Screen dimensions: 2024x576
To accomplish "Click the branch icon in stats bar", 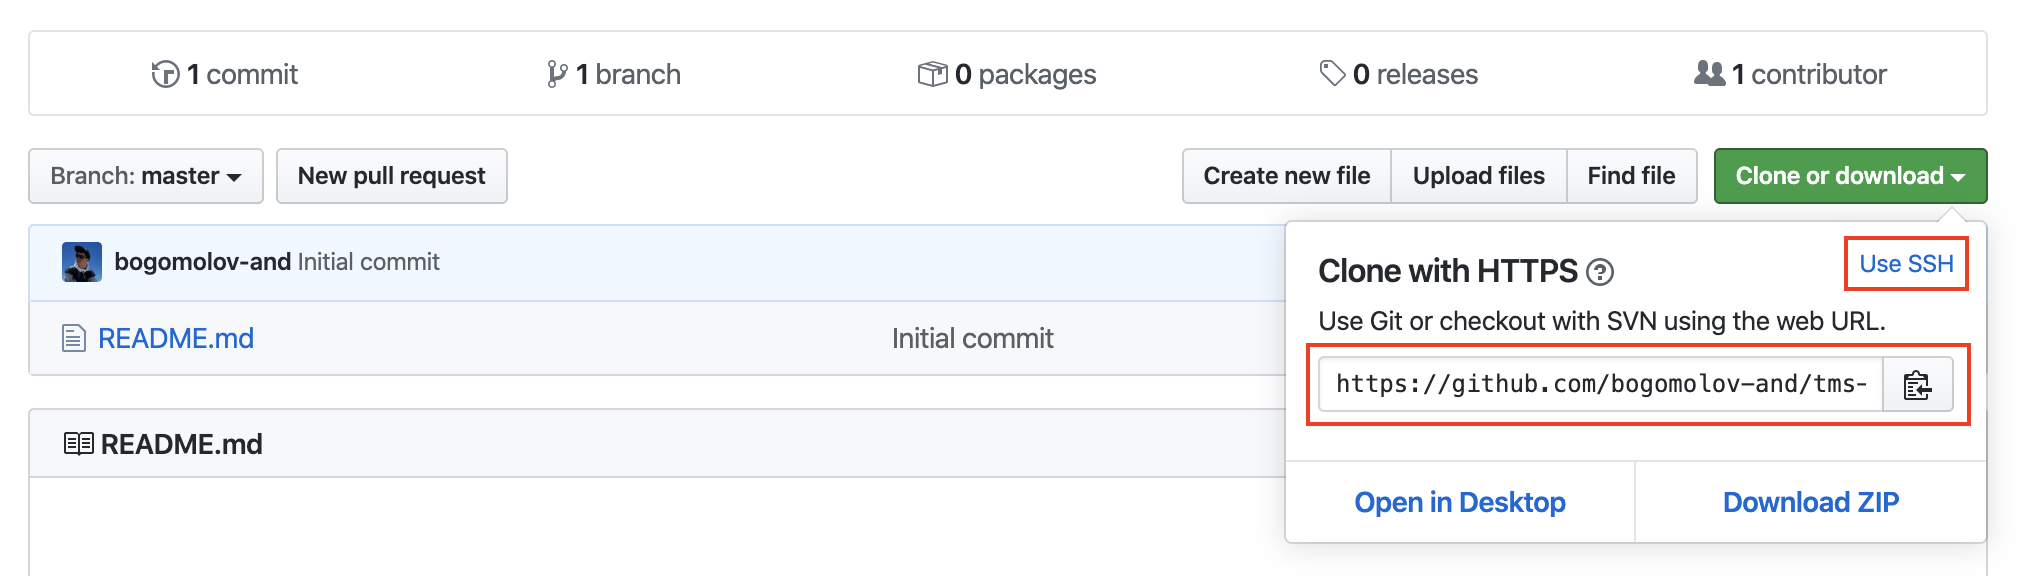I will pos(557,74).
